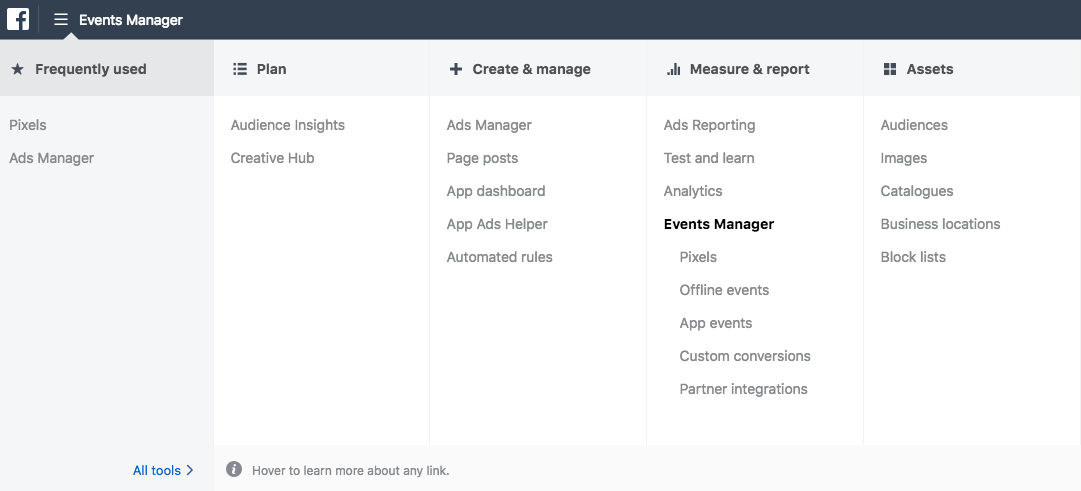Click the plus icon beside Create & manage
Screen dimensions: 1081x491
(456, 69)
